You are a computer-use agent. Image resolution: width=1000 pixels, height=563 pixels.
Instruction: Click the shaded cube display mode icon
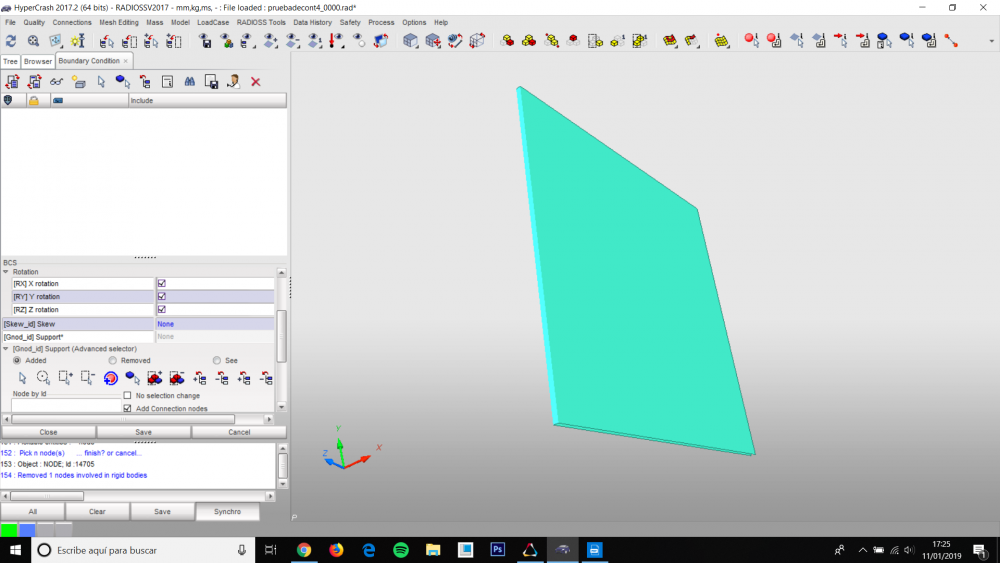(410, 41)
